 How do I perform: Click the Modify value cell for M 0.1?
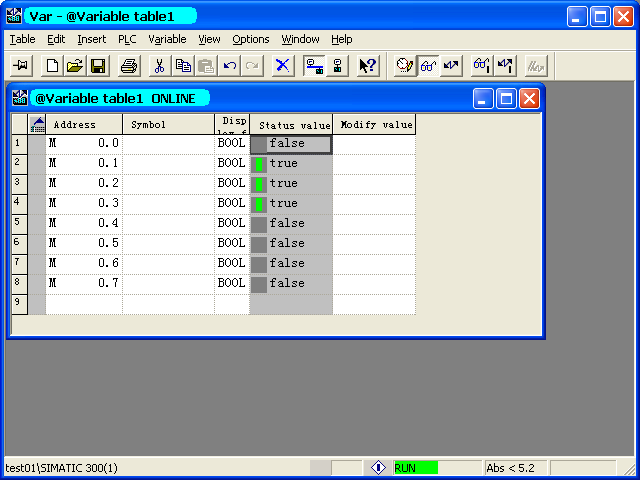click(x=373, y=164)
